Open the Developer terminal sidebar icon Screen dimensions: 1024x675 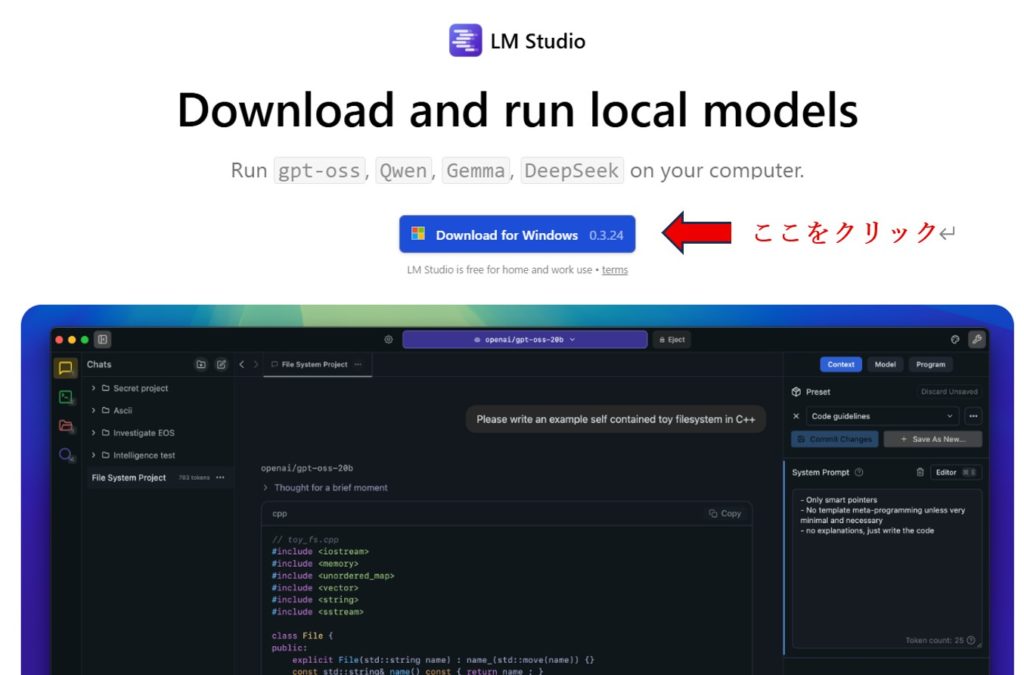point(65,397)
